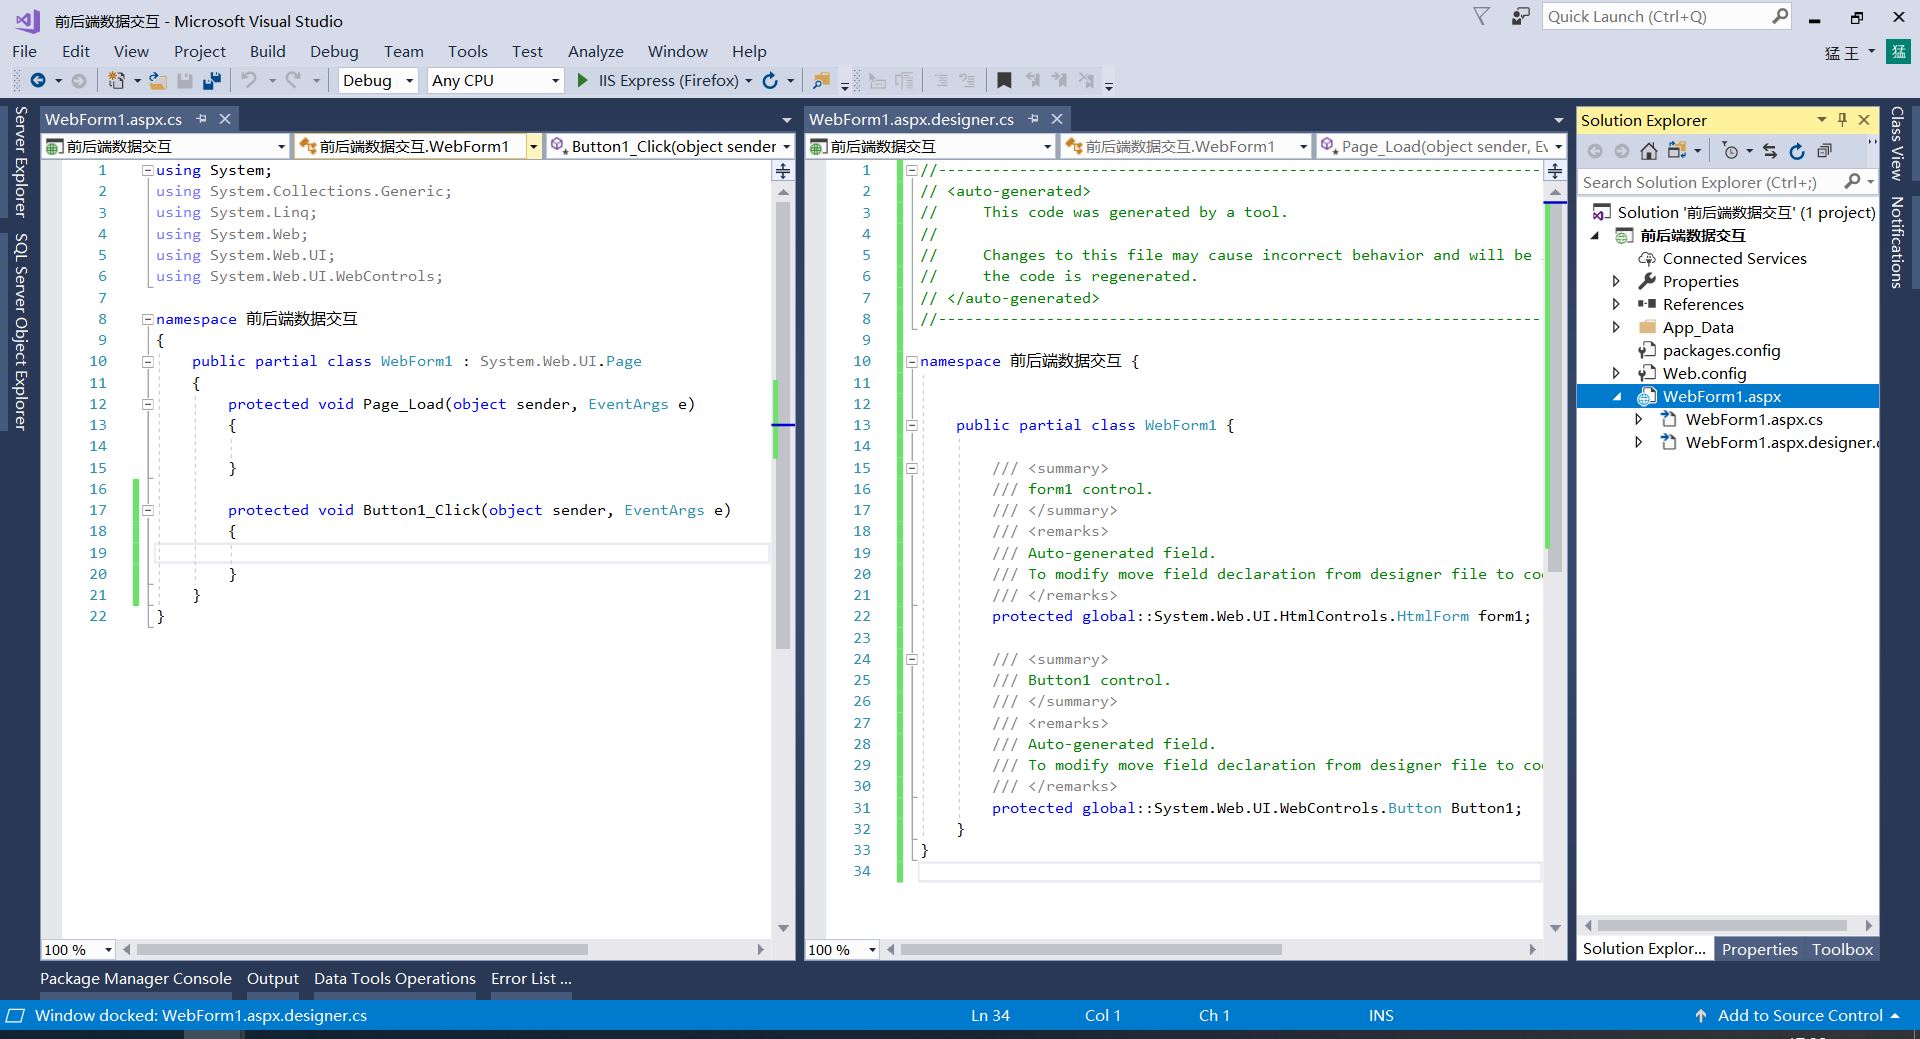Open the Package Manager Console tab
Viewport: 1920px width, 1039px height.
(136, 978)
